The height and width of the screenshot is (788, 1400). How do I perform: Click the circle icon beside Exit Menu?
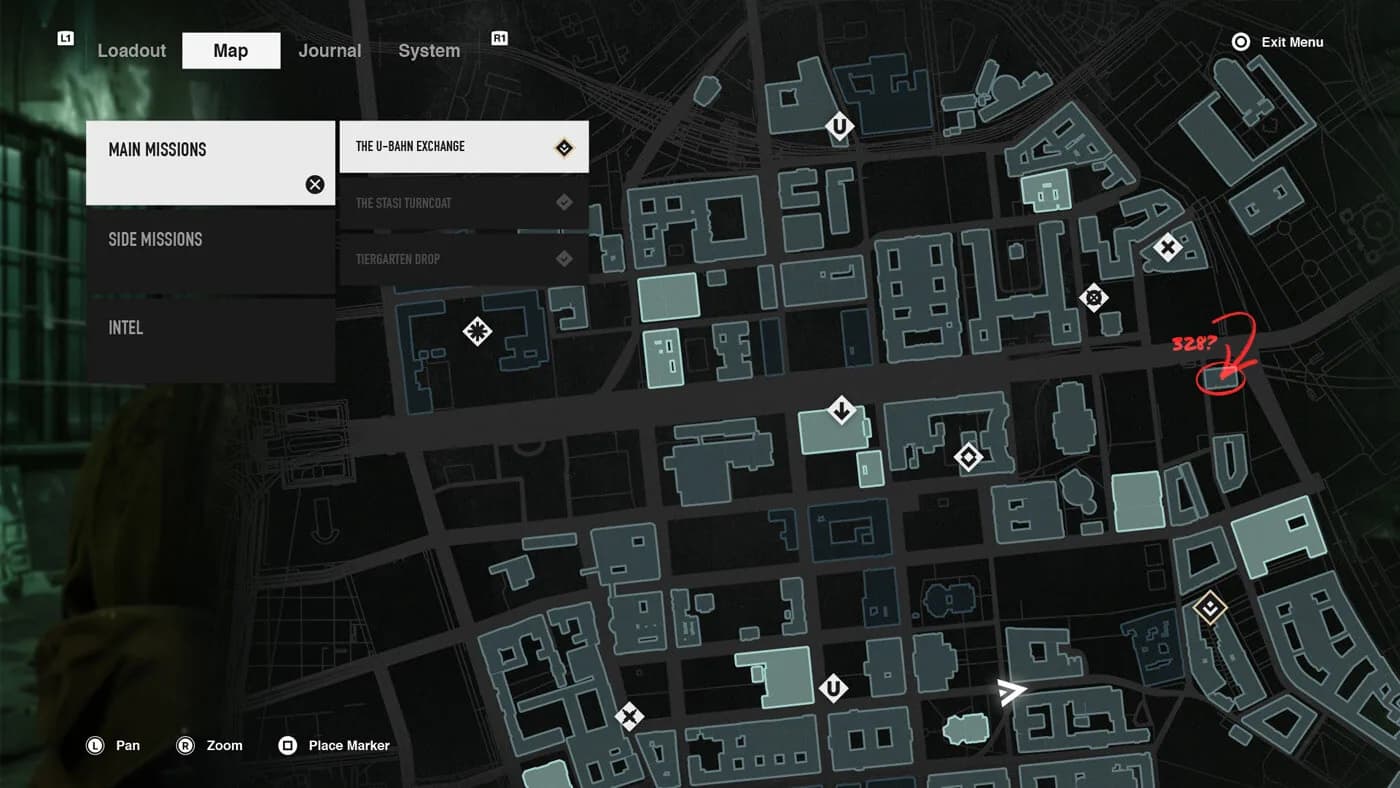pos(1241,42)
